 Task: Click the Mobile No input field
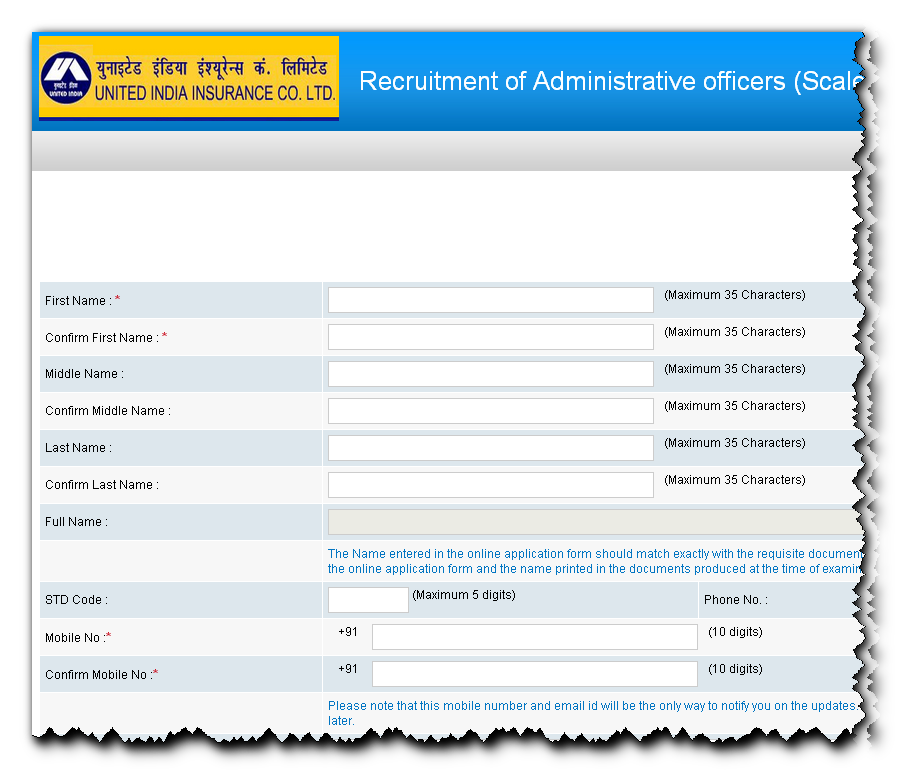pyautogui.click(x=533, y=636)
